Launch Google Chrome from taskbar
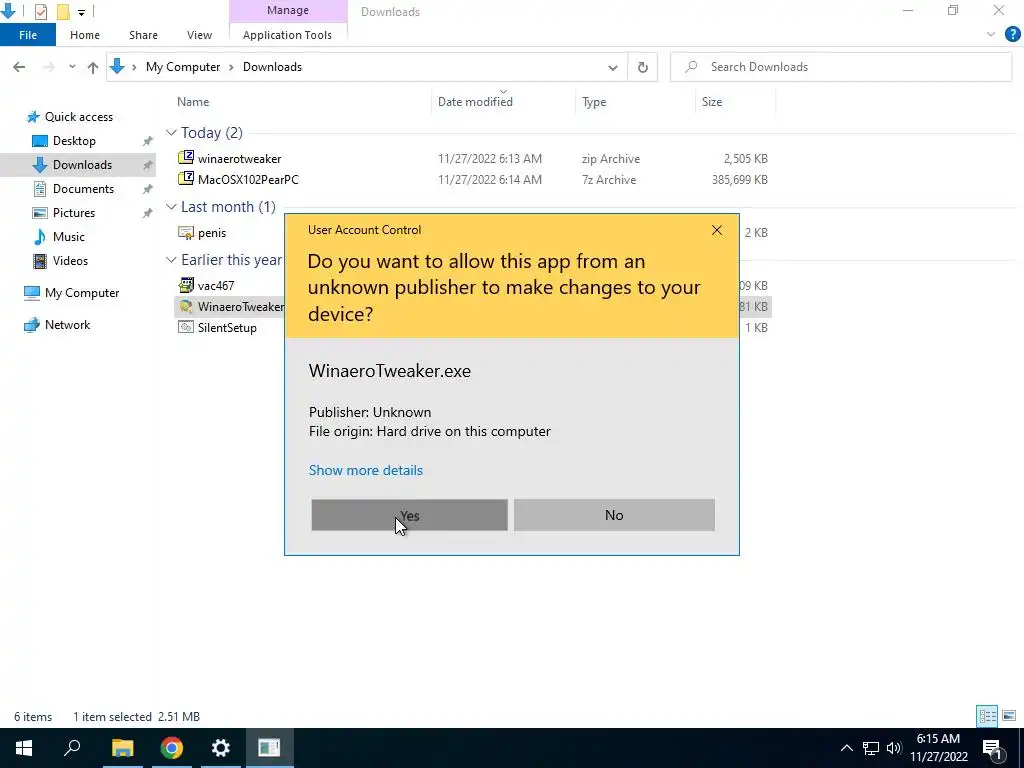The image size is (1024, 768). pos(172,748)
